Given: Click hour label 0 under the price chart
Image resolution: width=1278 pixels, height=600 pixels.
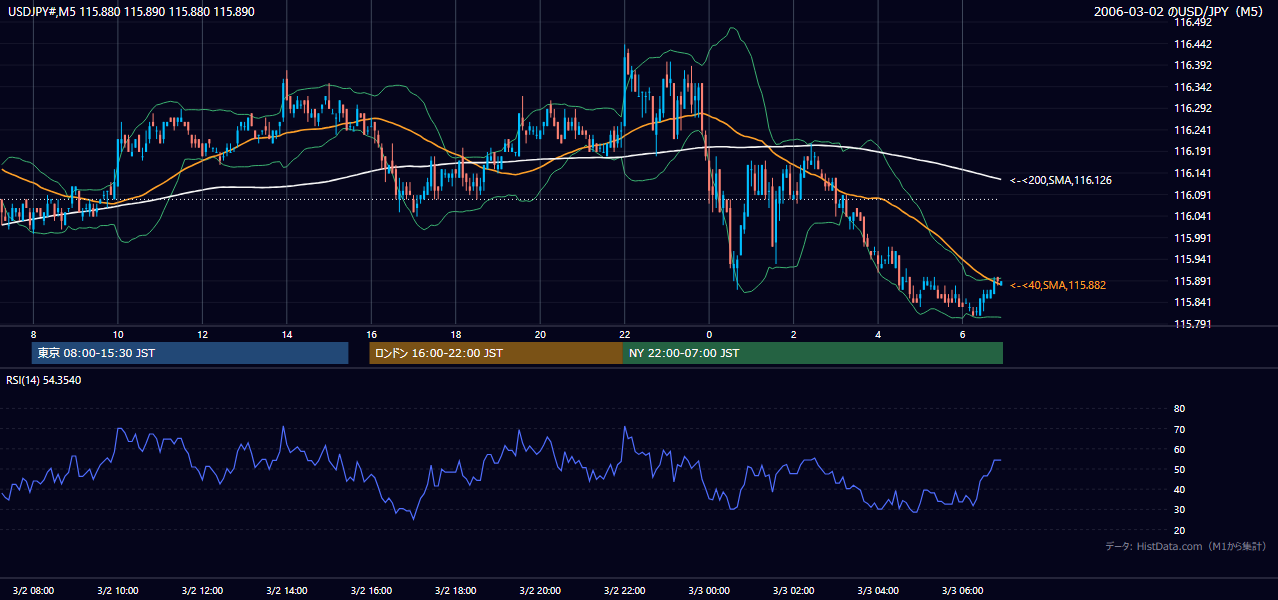Looking at the screenshot, I should (709, 334).
